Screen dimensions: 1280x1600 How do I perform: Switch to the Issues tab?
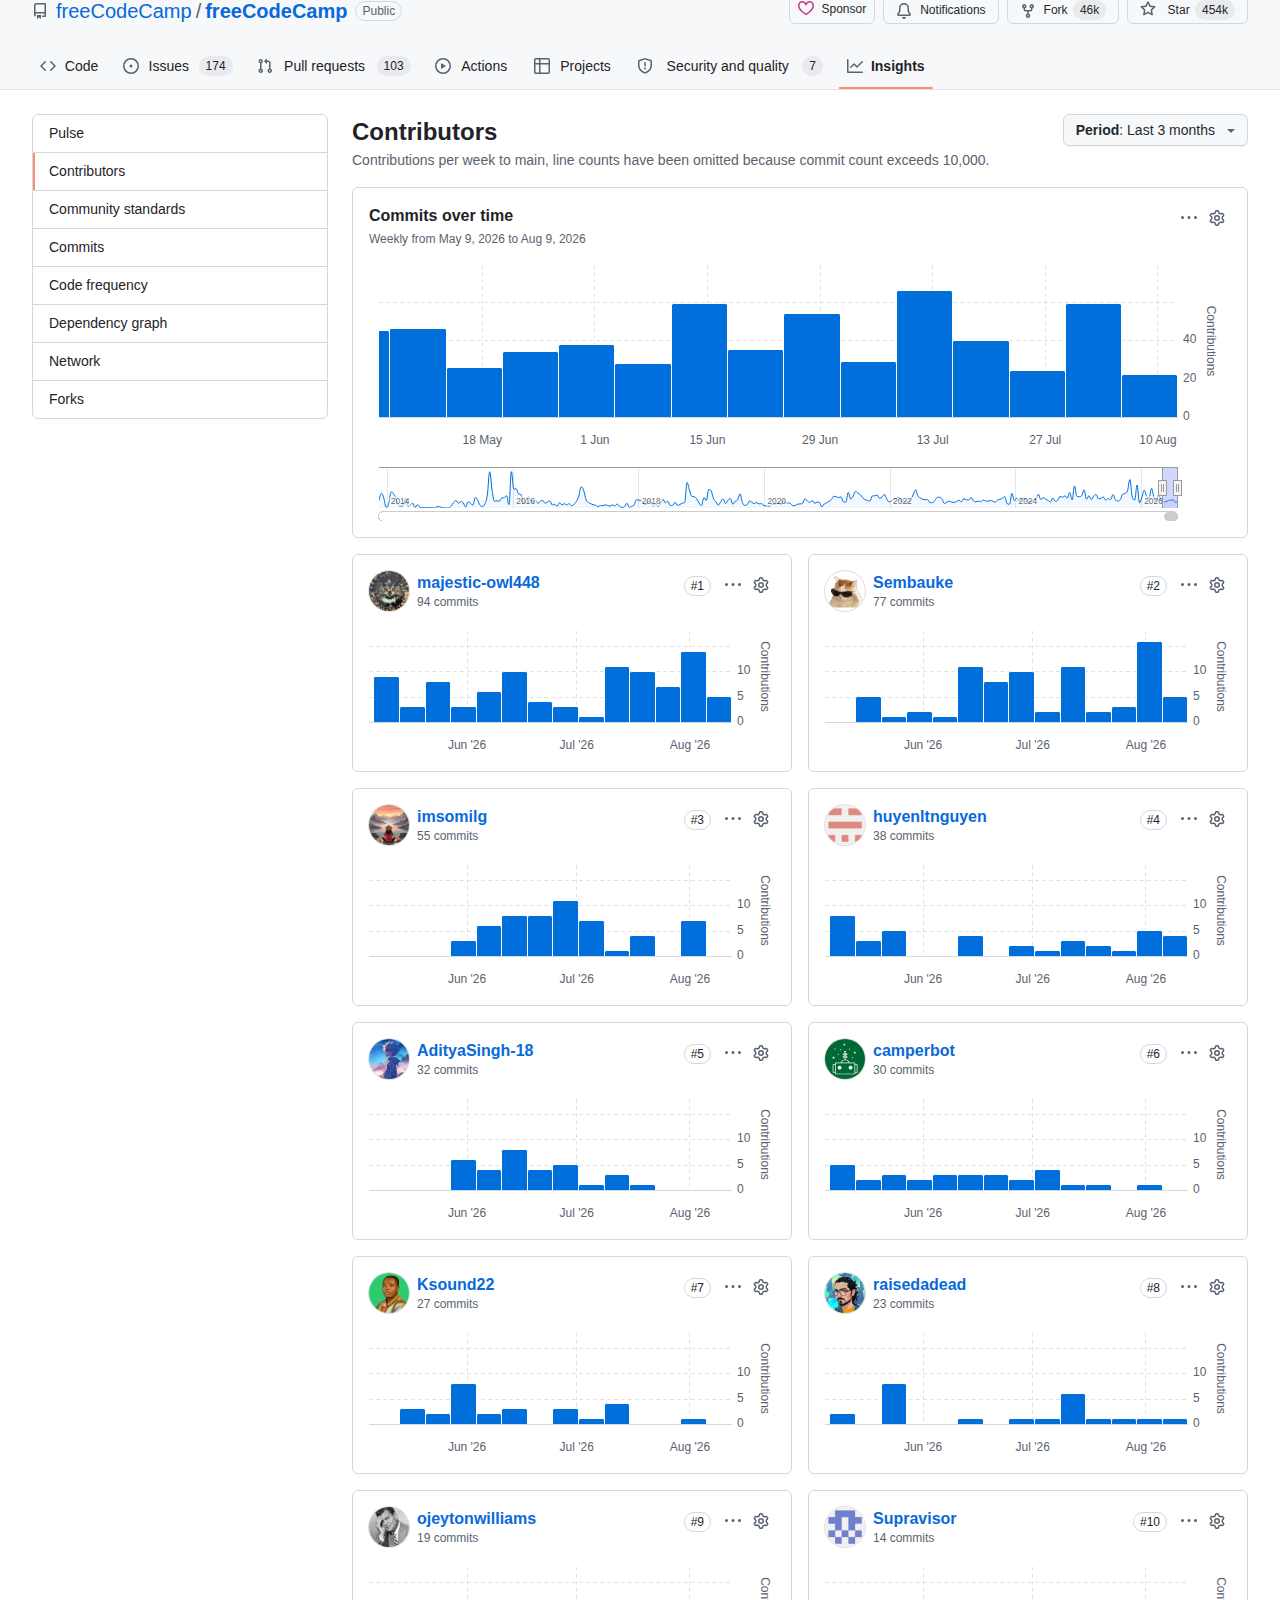[177, 66]
